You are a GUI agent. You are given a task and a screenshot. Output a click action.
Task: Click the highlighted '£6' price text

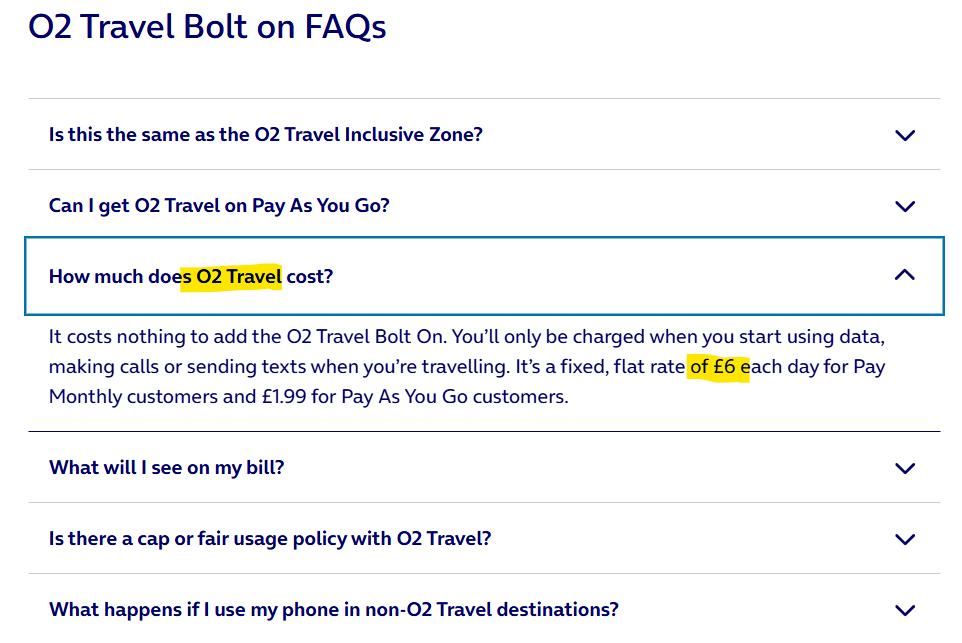coord(722,367)
